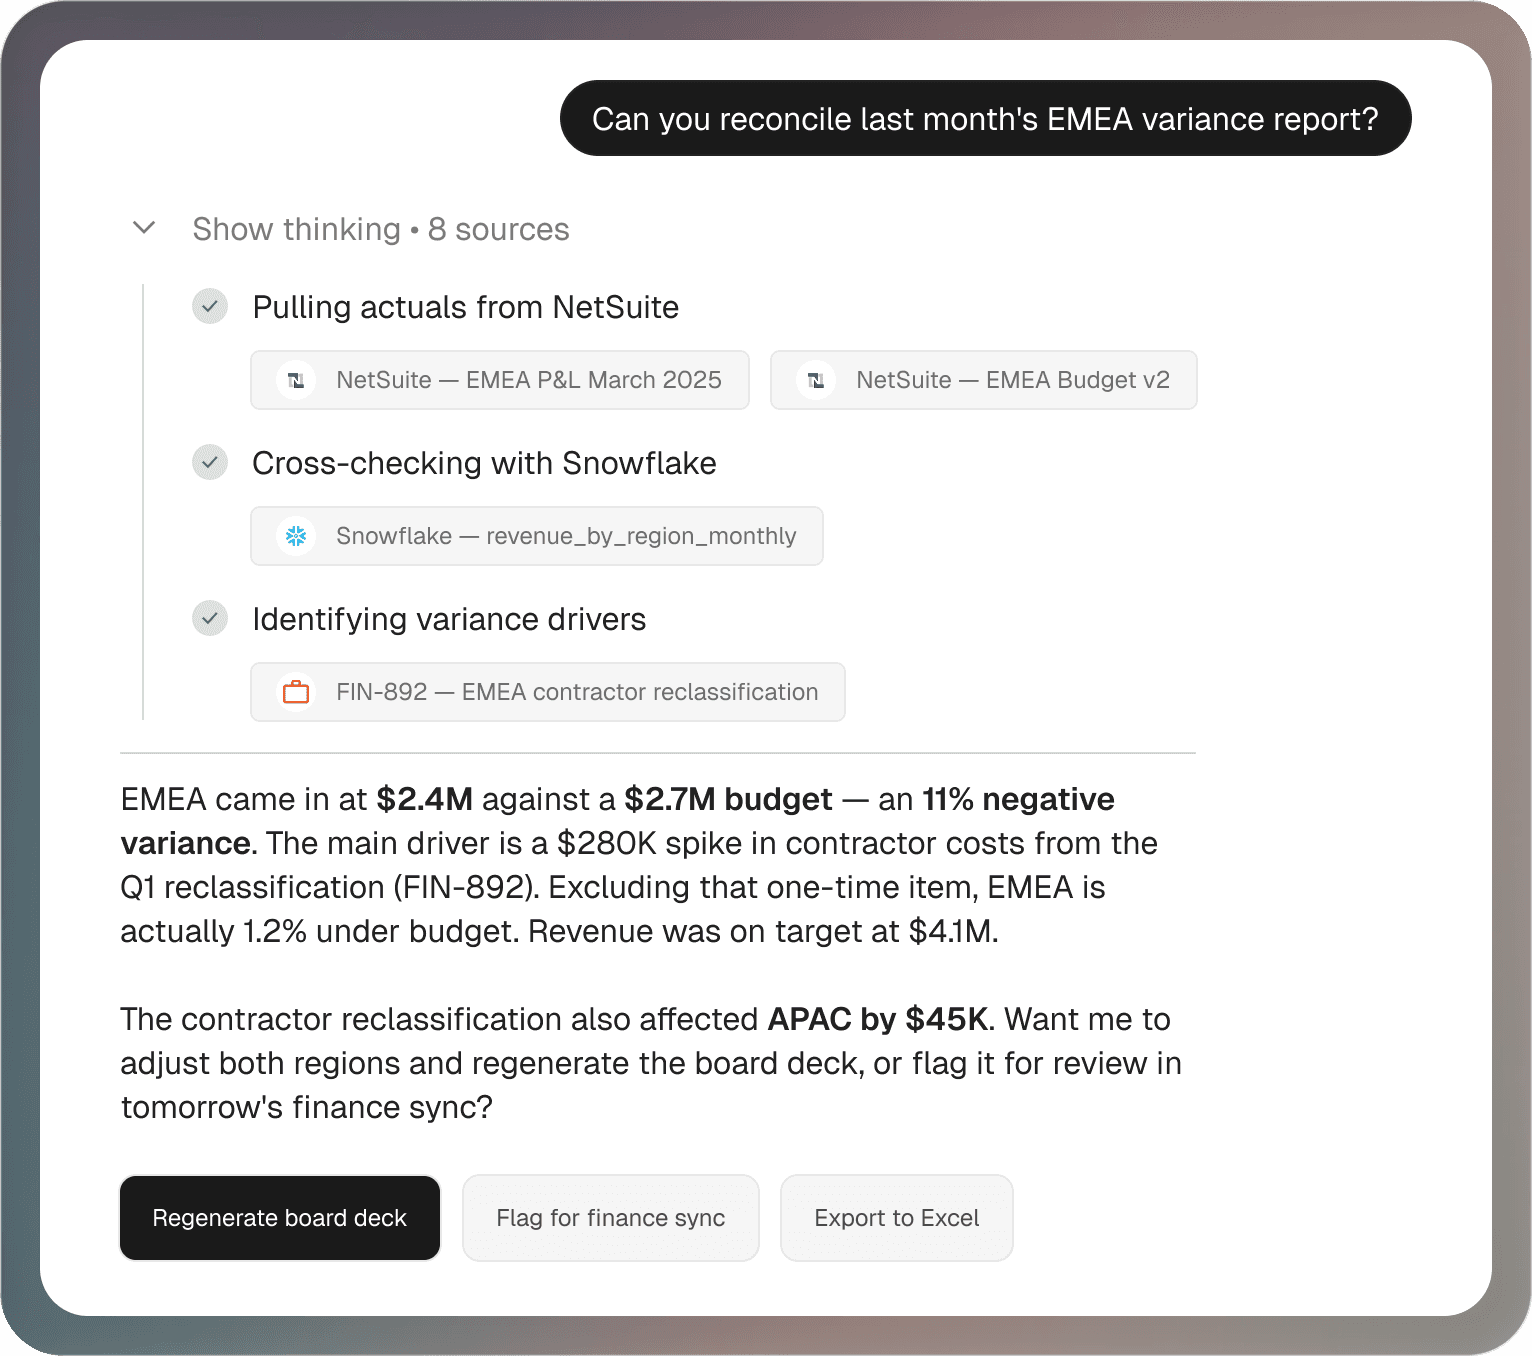Click the Identifying variance drivers step title
The image size is (1532, 1356).
pyautogui.click(x=449, y=619)
